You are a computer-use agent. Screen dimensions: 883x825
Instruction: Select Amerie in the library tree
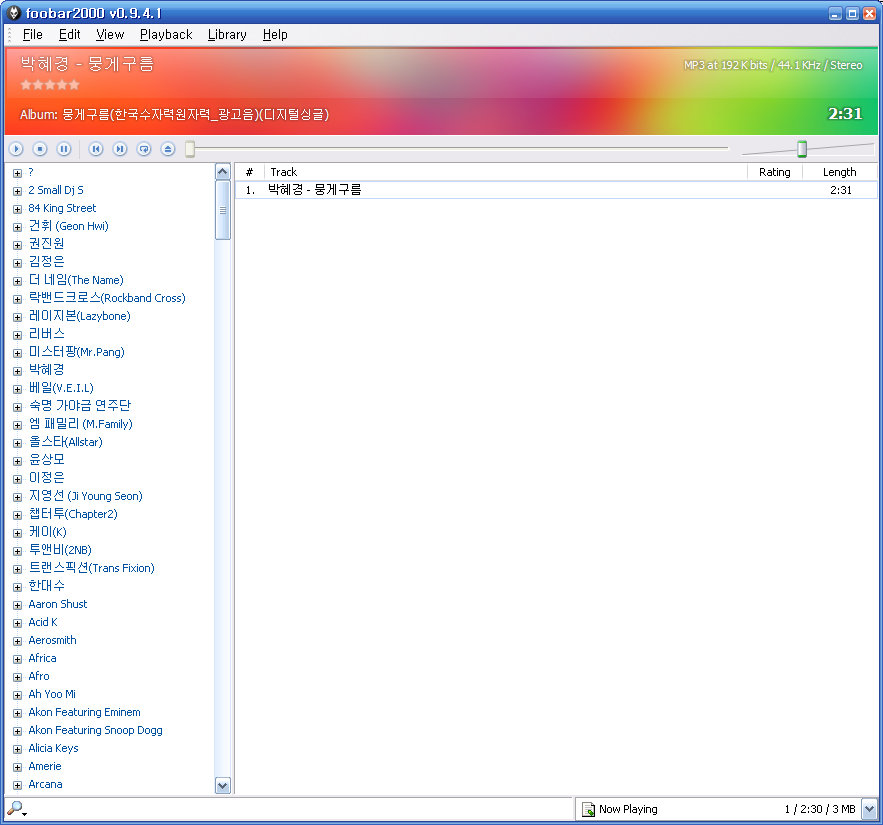44,766
